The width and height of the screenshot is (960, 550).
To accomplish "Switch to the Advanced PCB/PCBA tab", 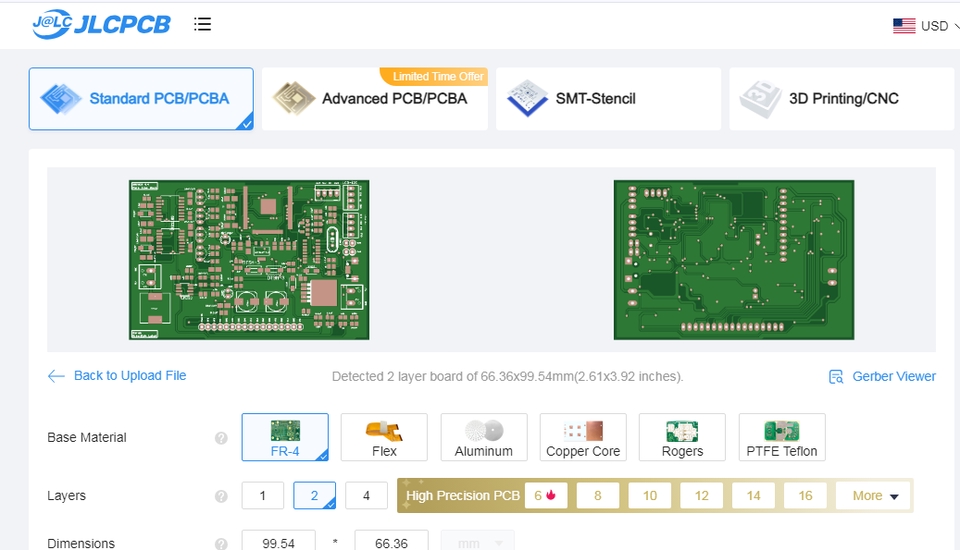I will tap(375, 99).
